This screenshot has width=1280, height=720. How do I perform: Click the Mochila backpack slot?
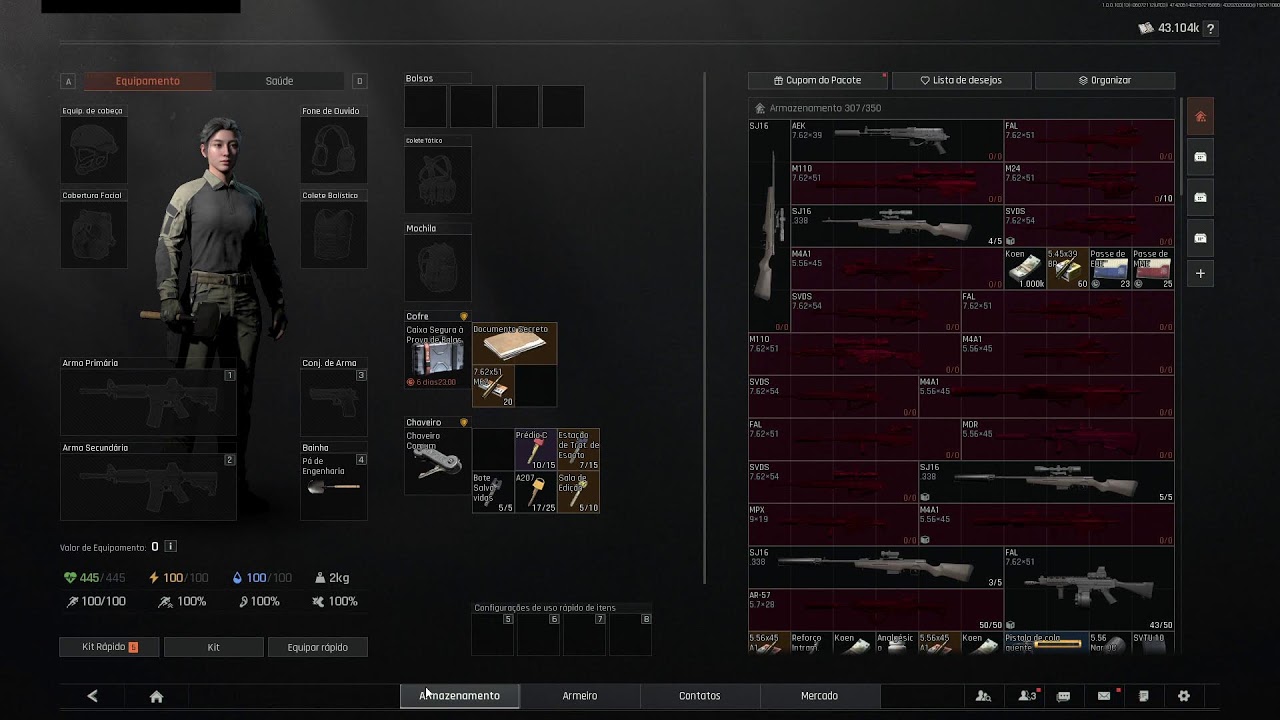point(437,268)
